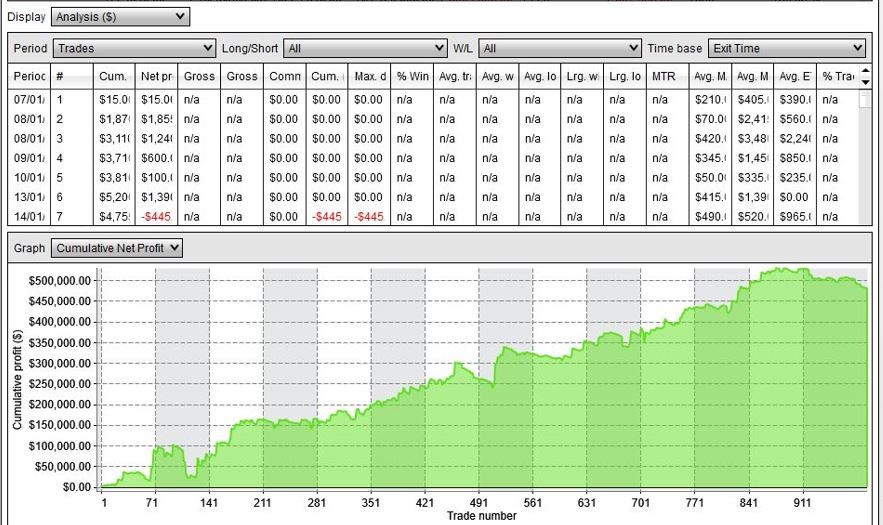The height and width of the screenshot is (525, 883).
Task: Select the 07/01 period cell in row 1
Action: tap(29, 100)
